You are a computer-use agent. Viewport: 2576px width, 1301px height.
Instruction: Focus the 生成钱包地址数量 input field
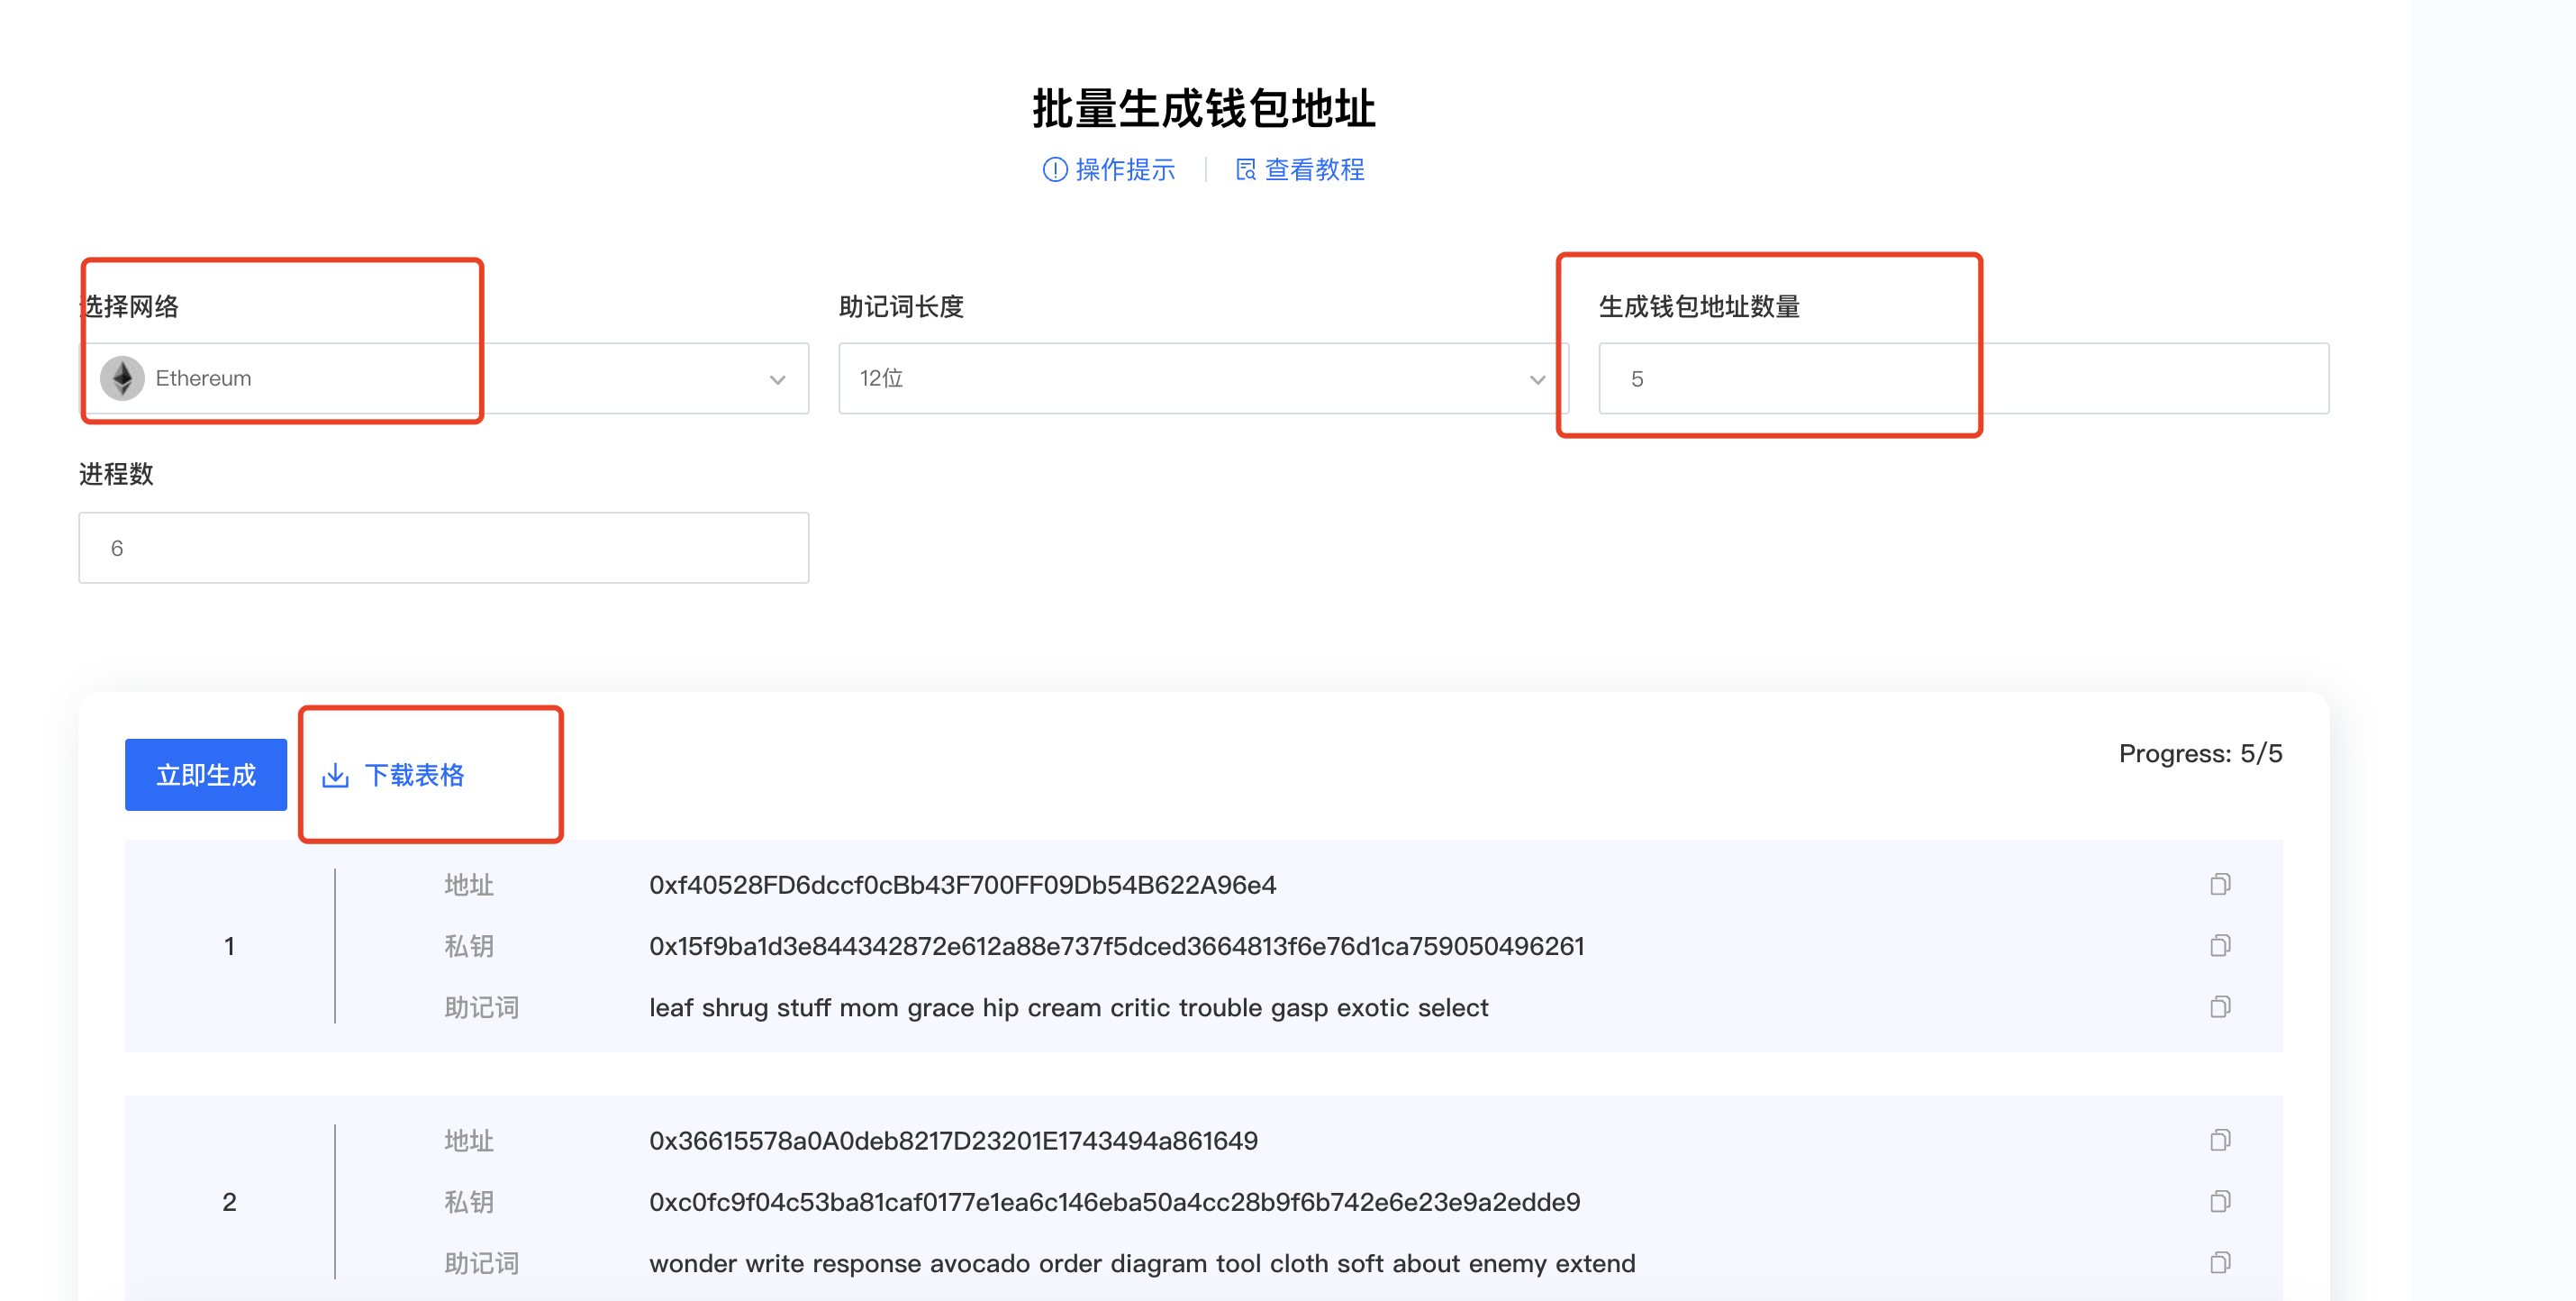pyautogui.click(x=1963, y=378)
